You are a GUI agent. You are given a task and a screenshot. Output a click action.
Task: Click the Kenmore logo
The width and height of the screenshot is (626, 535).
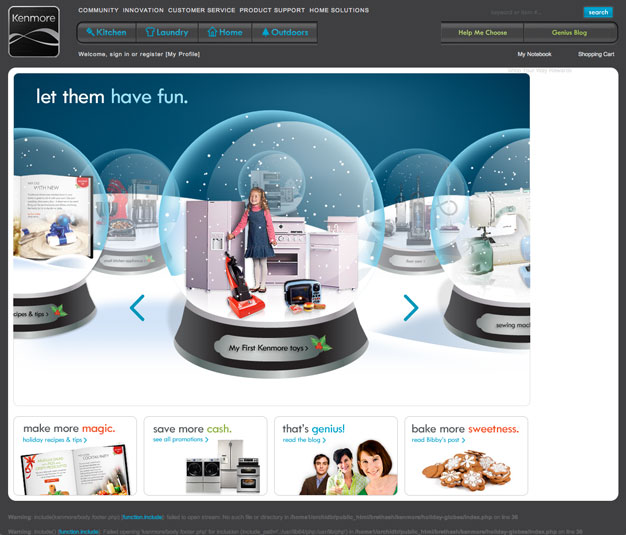click(34, 32)
